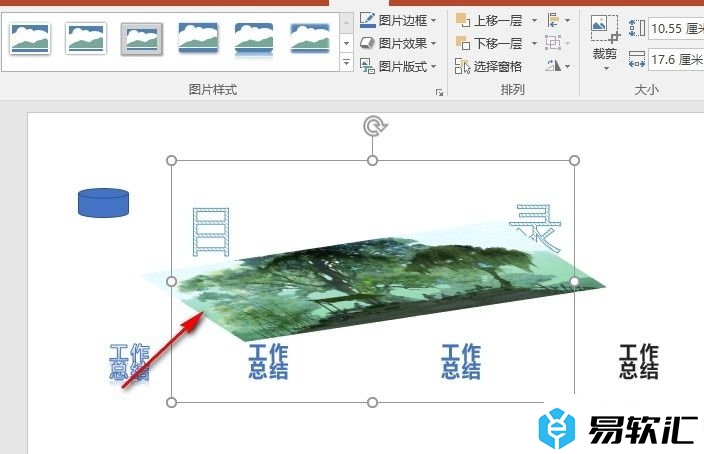Image resolution: width=704 pixels, height=454 pixels.
Task: Apply the sixth soft-edge picture style
Action: coord(310,39)
